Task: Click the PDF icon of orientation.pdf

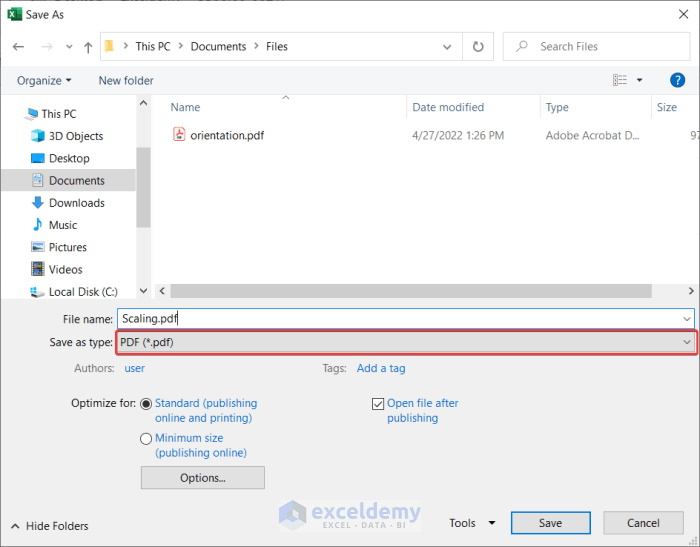Action: coord(179,134)
